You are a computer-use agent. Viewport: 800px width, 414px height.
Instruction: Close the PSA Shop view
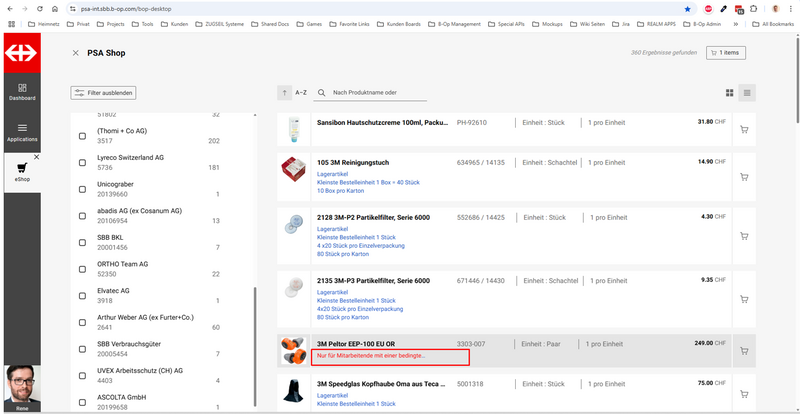76,53
